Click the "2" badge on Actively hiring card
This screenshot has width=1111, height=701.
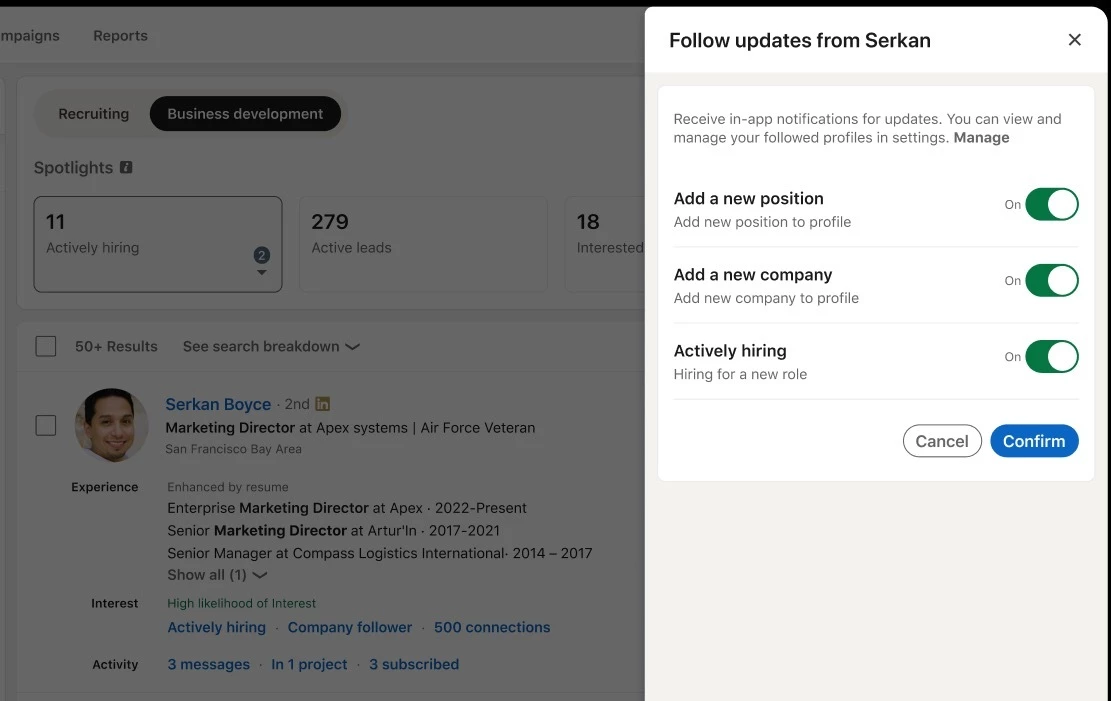261,255
